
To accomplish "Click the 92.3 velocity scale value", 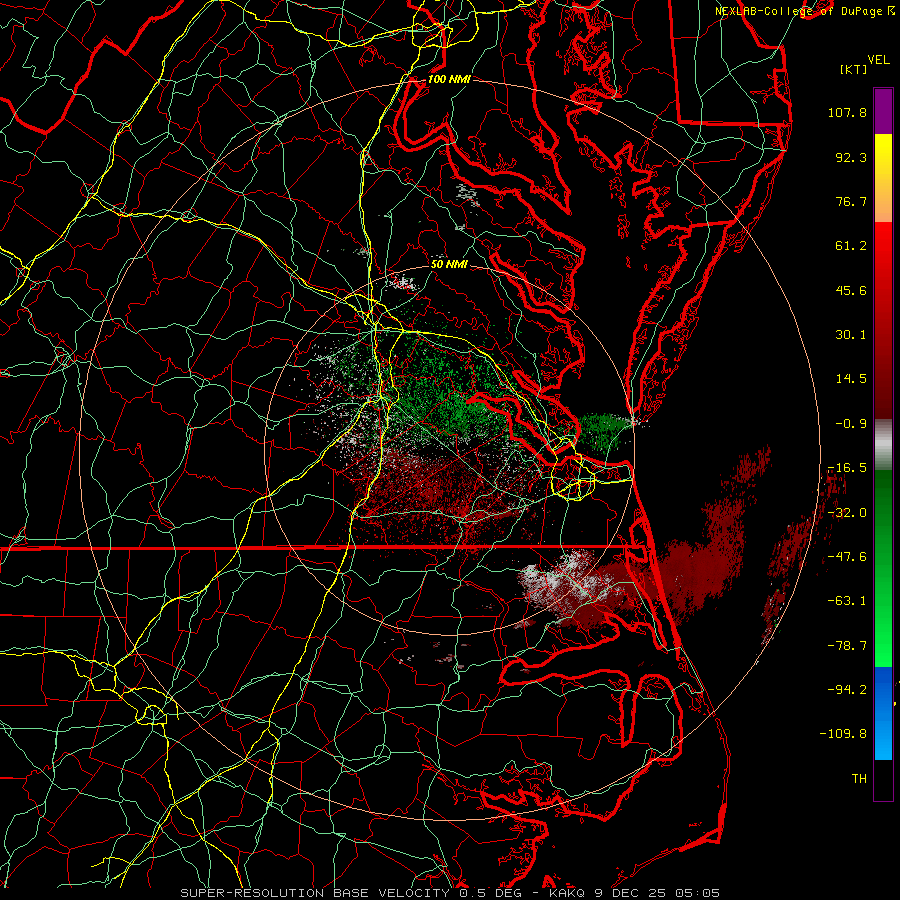I will point(851,157).
